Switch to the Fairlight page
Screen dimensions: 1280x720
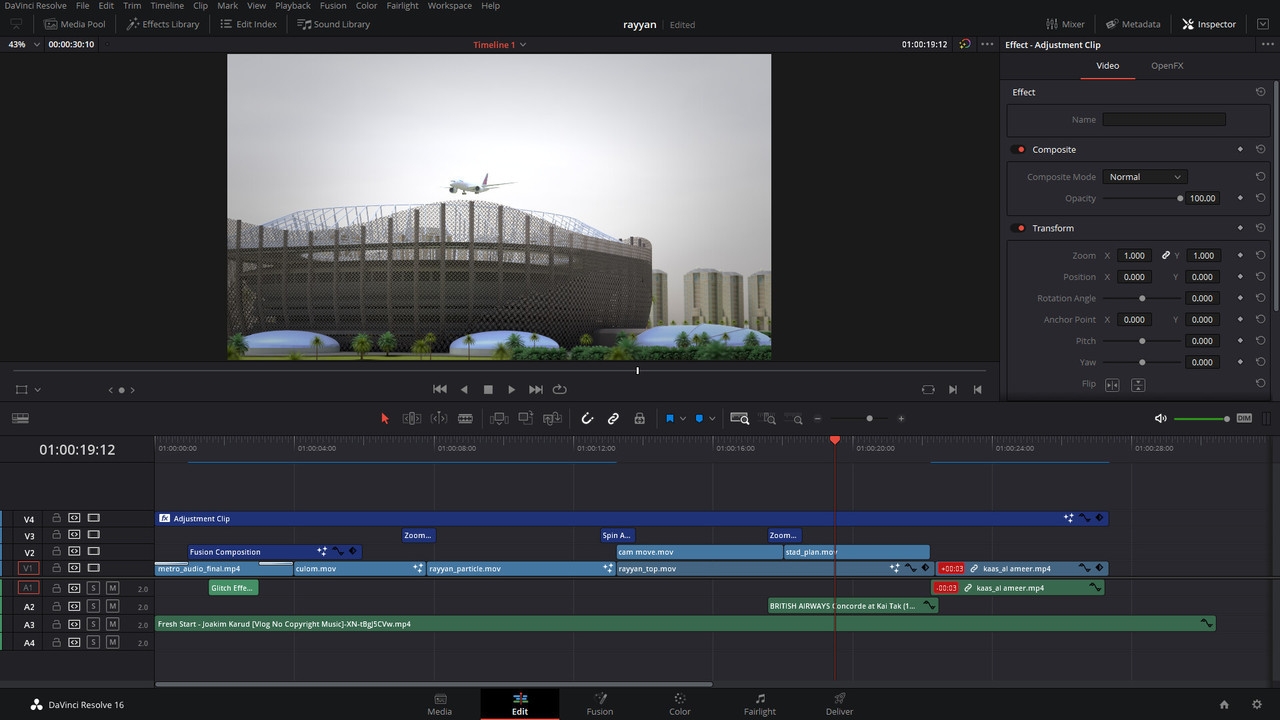coord(760,704)
